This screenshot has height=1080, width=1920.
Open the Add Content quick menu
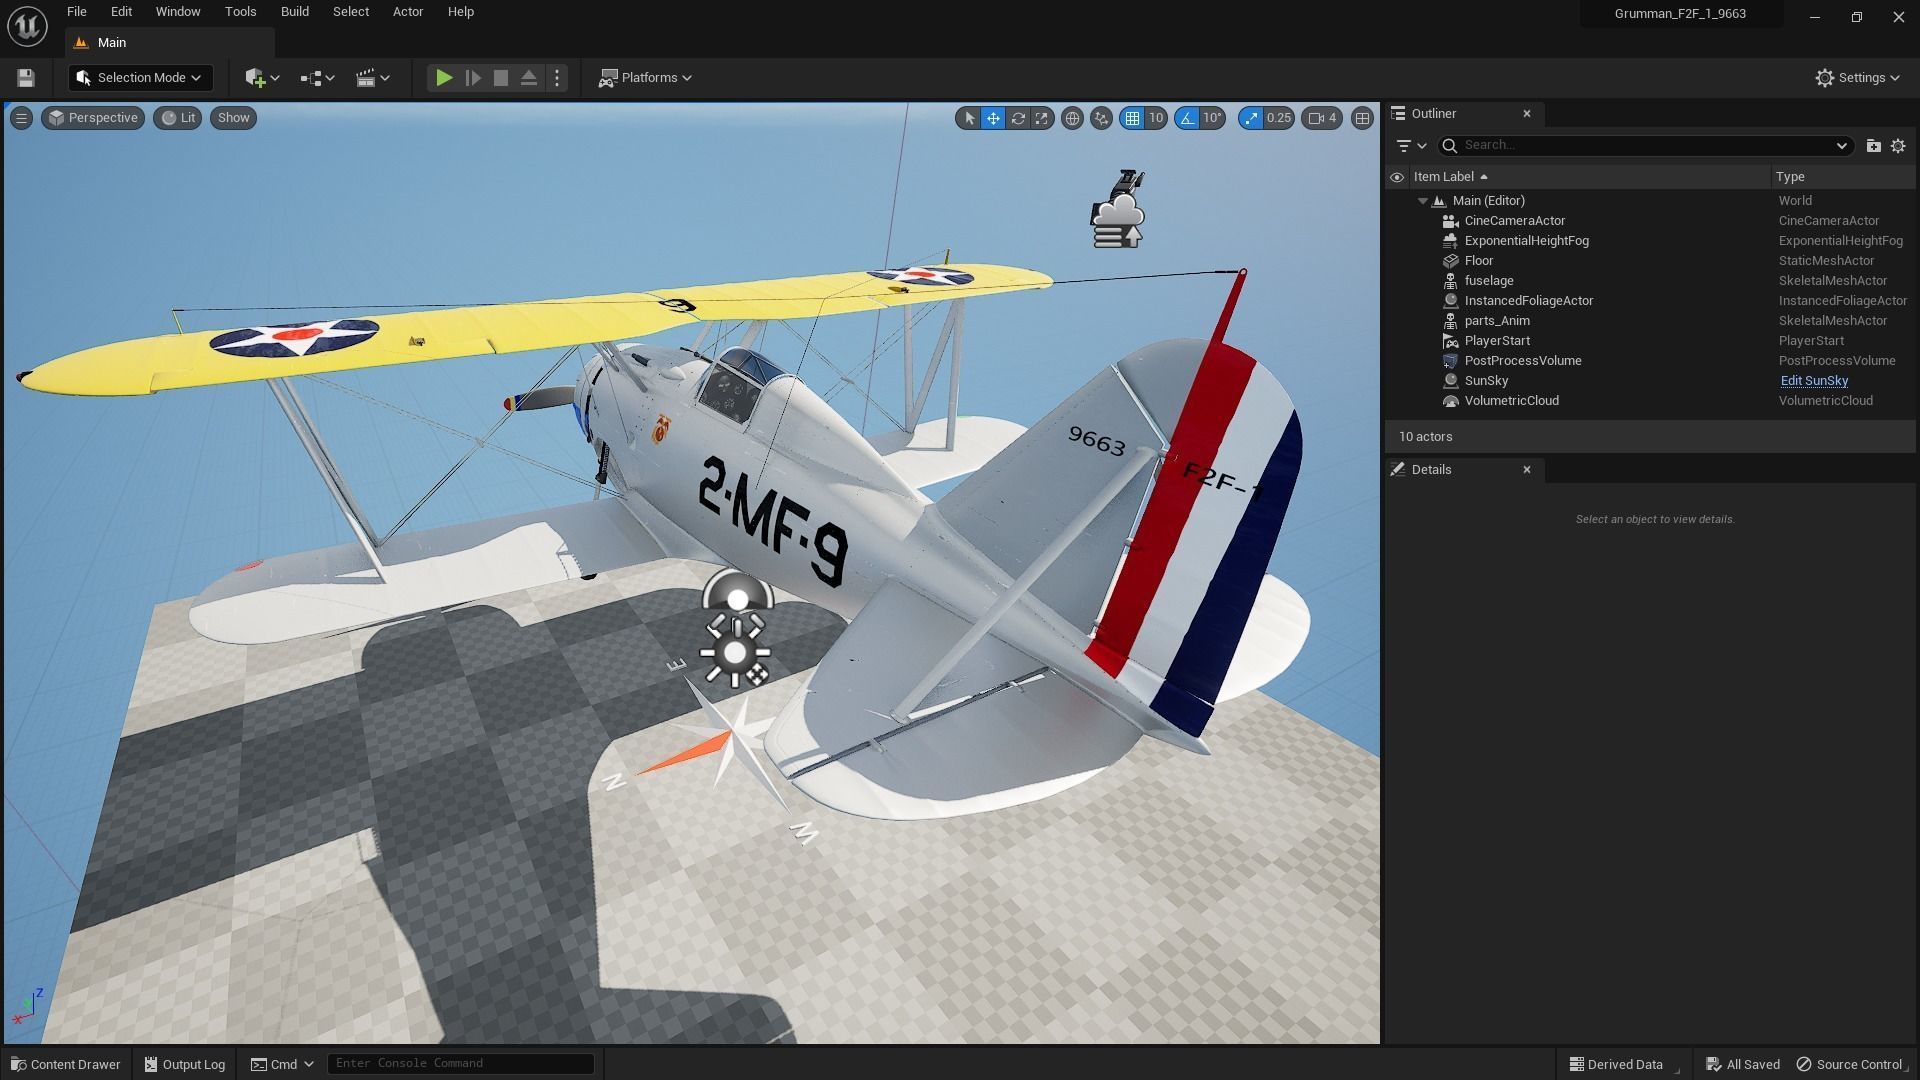pos(262,78)
